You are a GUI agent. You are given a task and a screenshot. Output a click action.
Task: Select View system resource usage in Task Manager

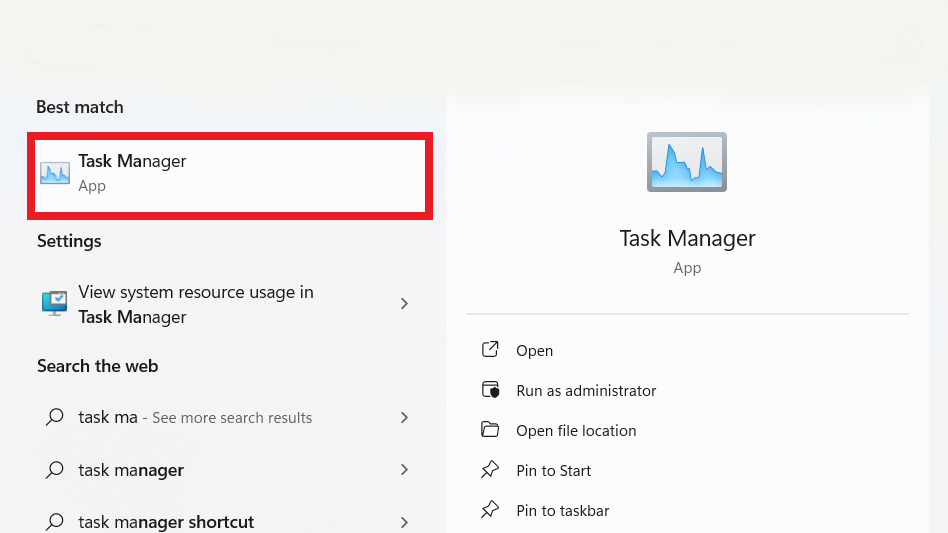click(x=230, y=304)
